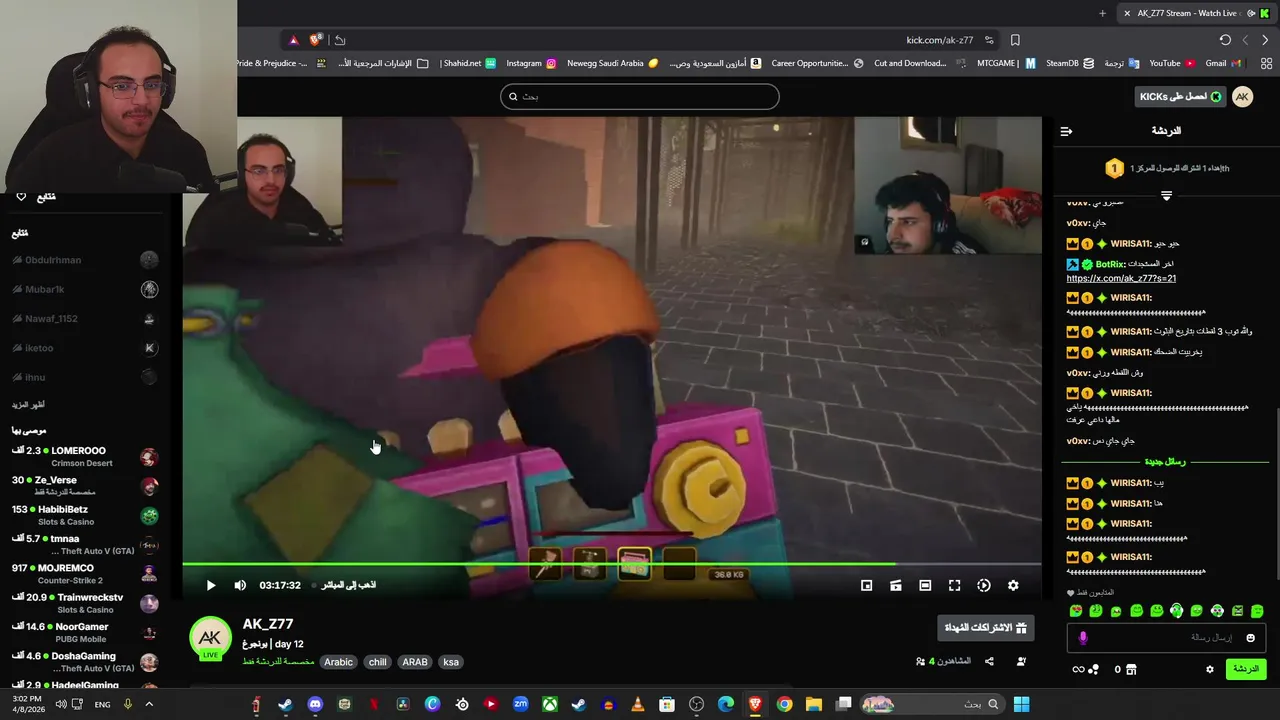
Task: Insert the headphones green Kick emote
Action: (1177, 611)
